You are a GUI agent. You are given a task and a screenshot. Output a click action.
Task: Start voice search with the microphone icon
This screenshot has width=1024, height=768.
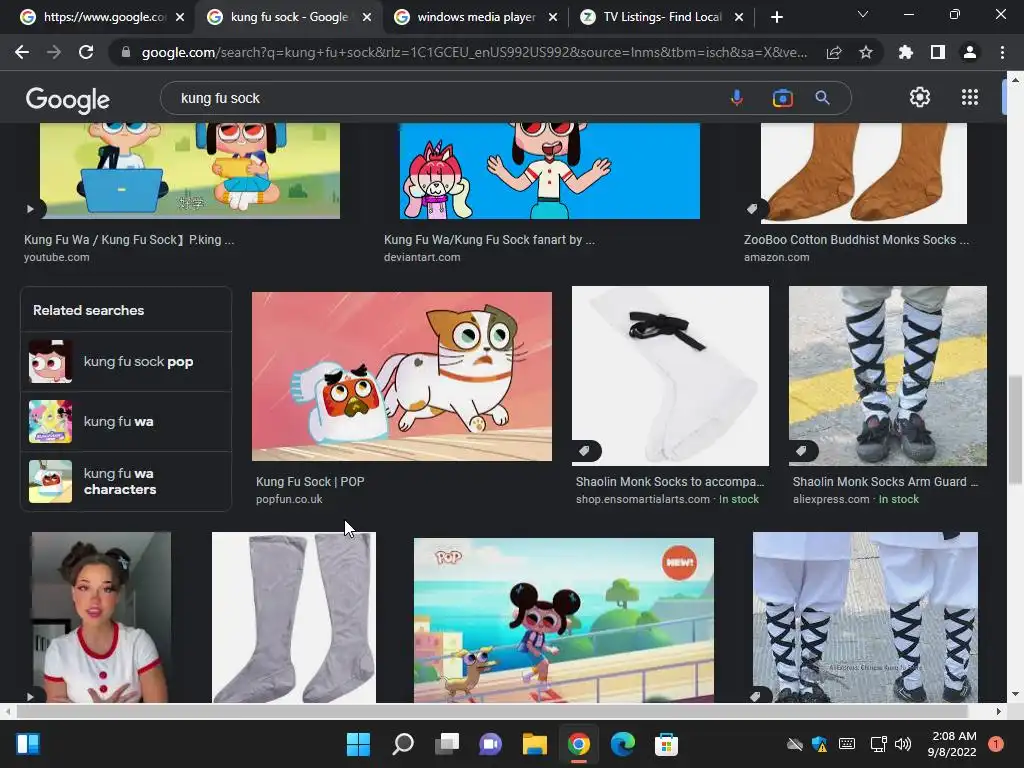coord(737,98)
